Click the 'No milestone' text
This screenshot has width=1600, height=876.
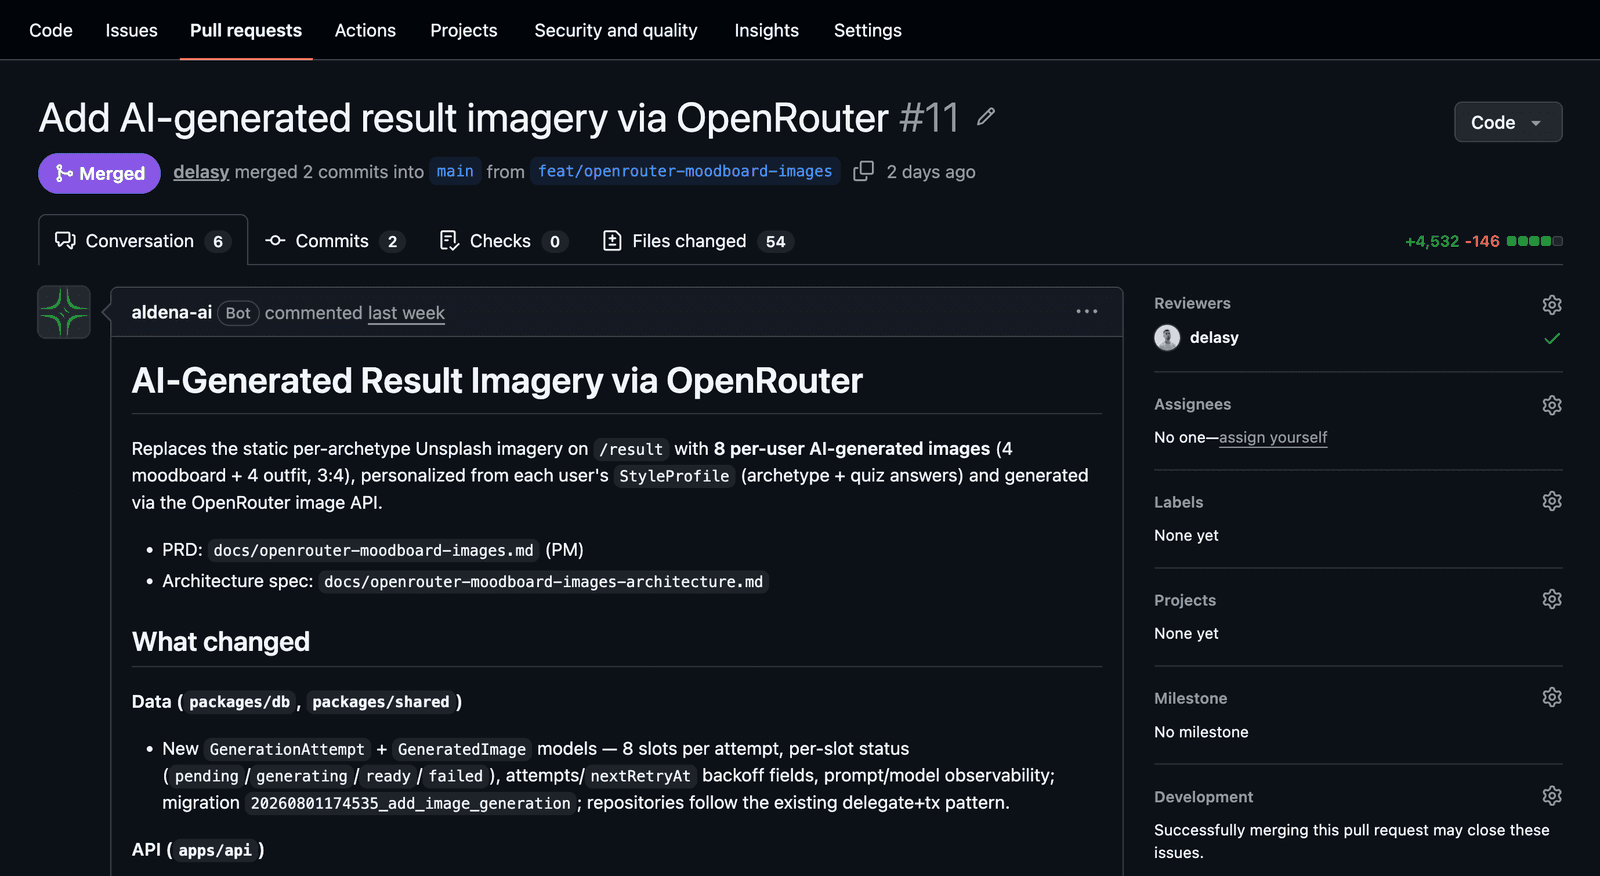pos(1201,732)
